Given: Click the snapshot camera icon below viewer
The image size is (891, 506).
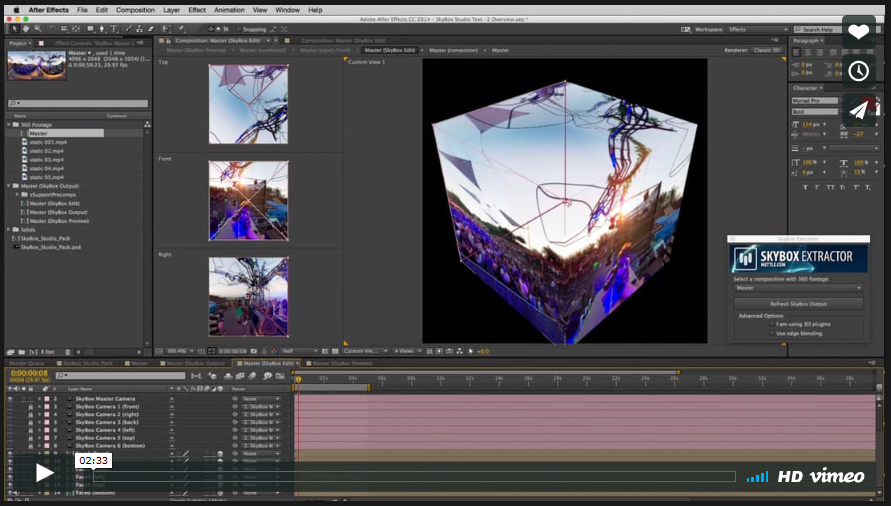Looking at the screenshot, I should [x=253, y=351].
